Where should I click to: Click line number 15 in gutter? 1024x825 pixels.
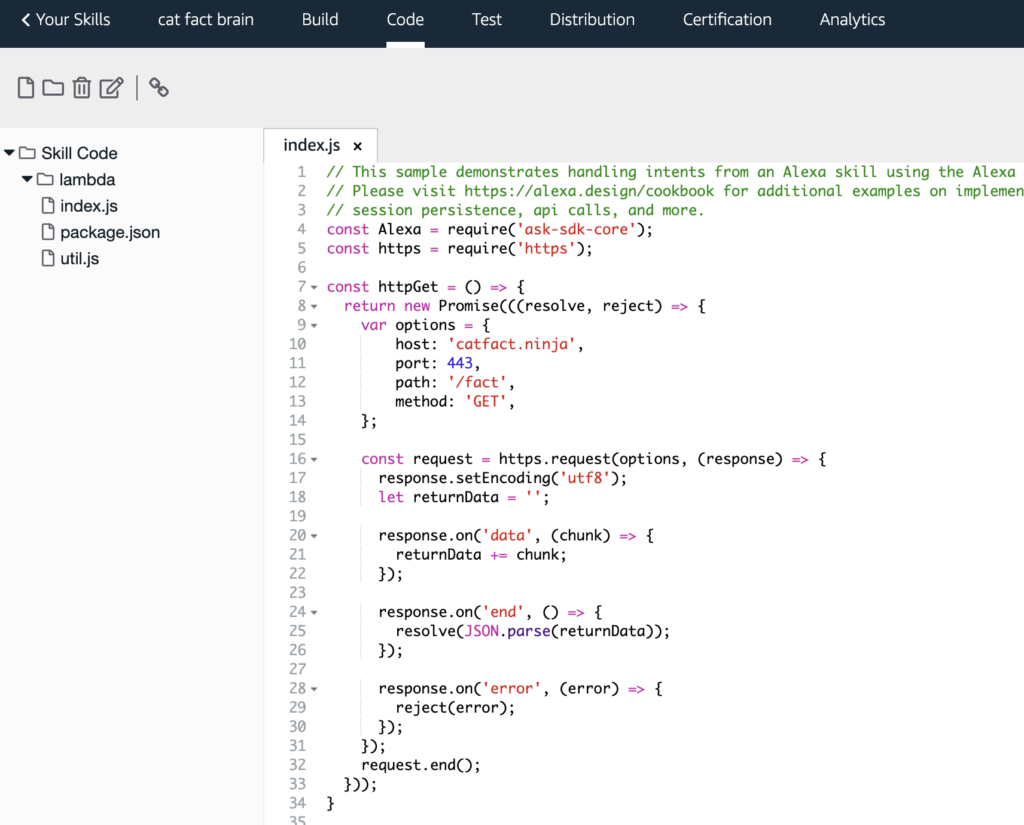point(297,440)
